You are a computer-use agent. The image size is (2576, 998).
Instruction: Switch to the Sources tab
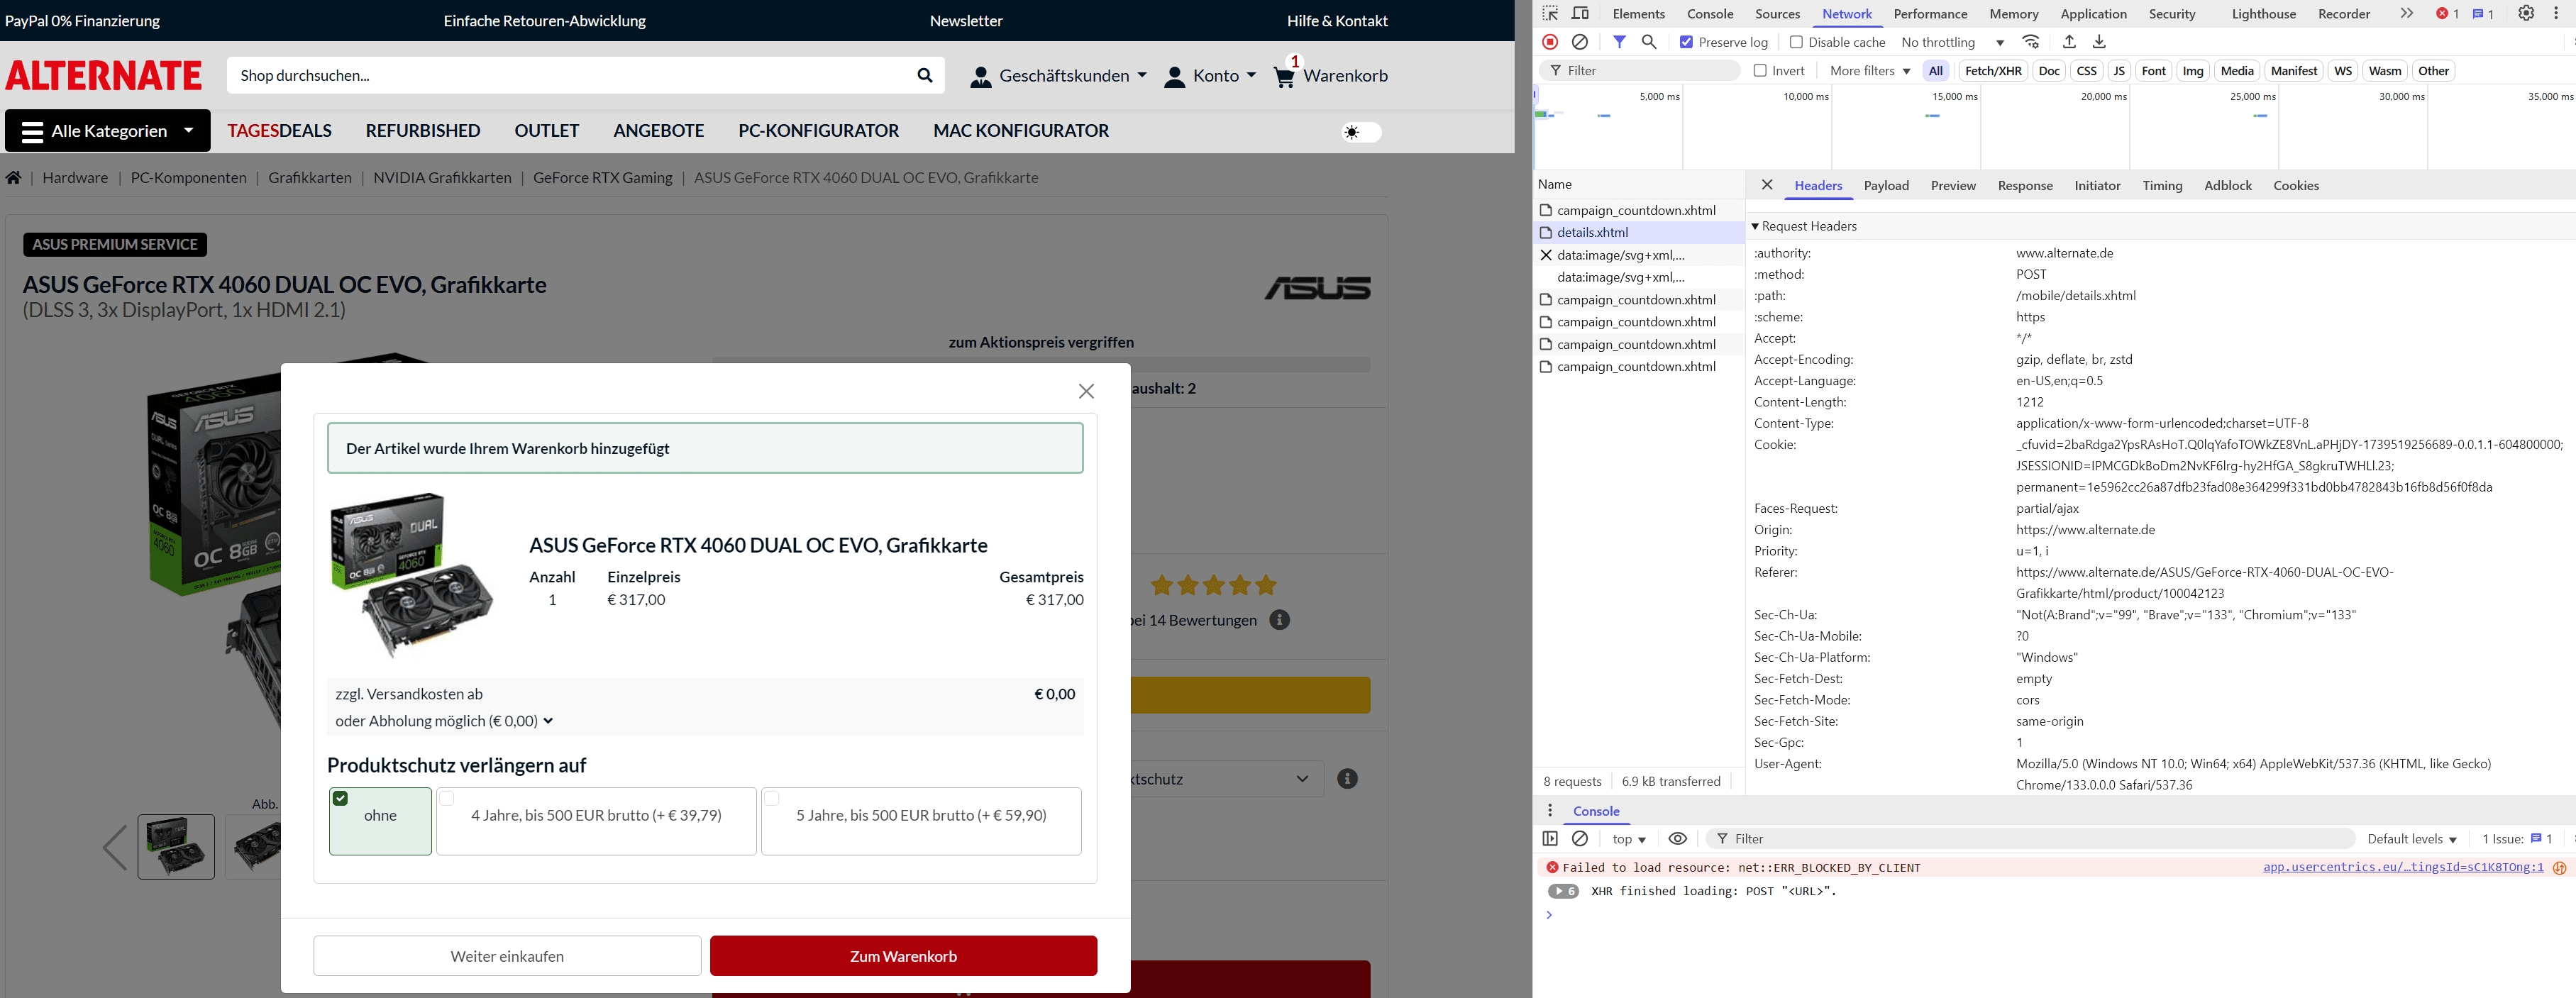pyautogui.click(x=1777, y=14)
